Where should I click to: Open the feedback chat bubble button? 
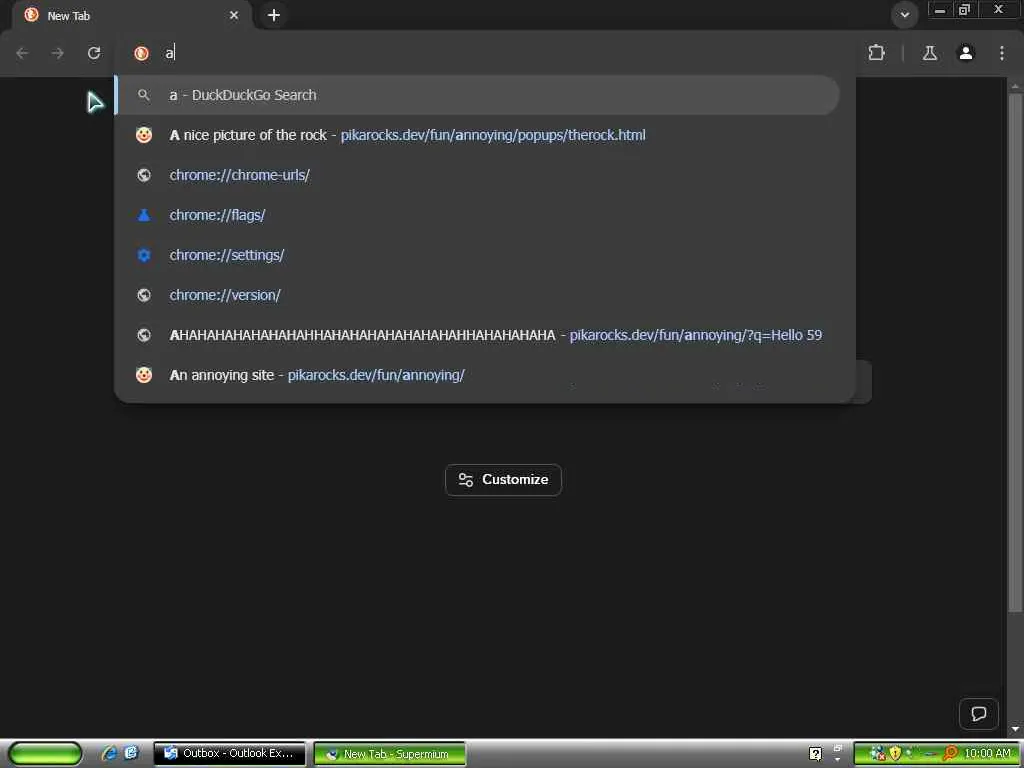[x=978, y=714]
